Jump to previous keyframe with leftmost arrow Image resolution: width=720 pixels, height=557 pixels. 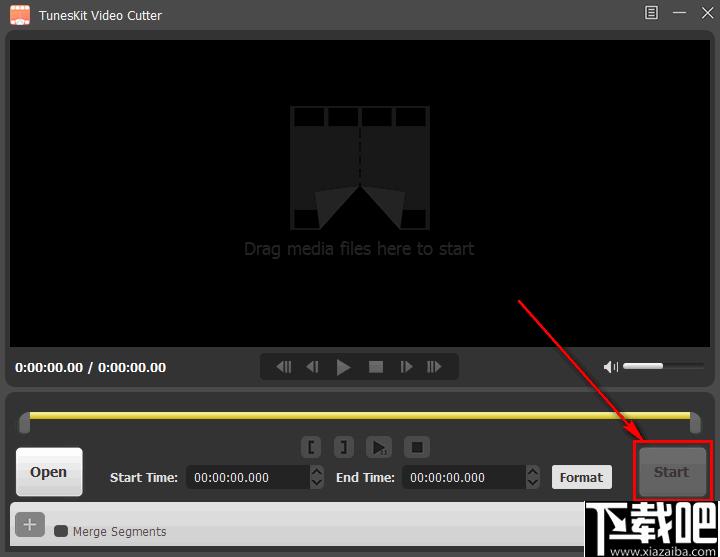[x=283, y=367]
